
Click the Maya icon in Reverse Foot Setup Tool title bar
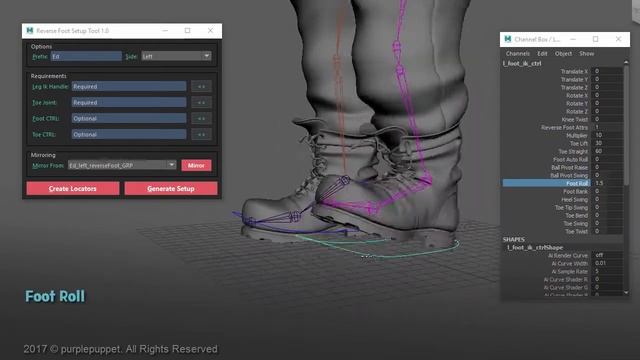tap(29, 31)
